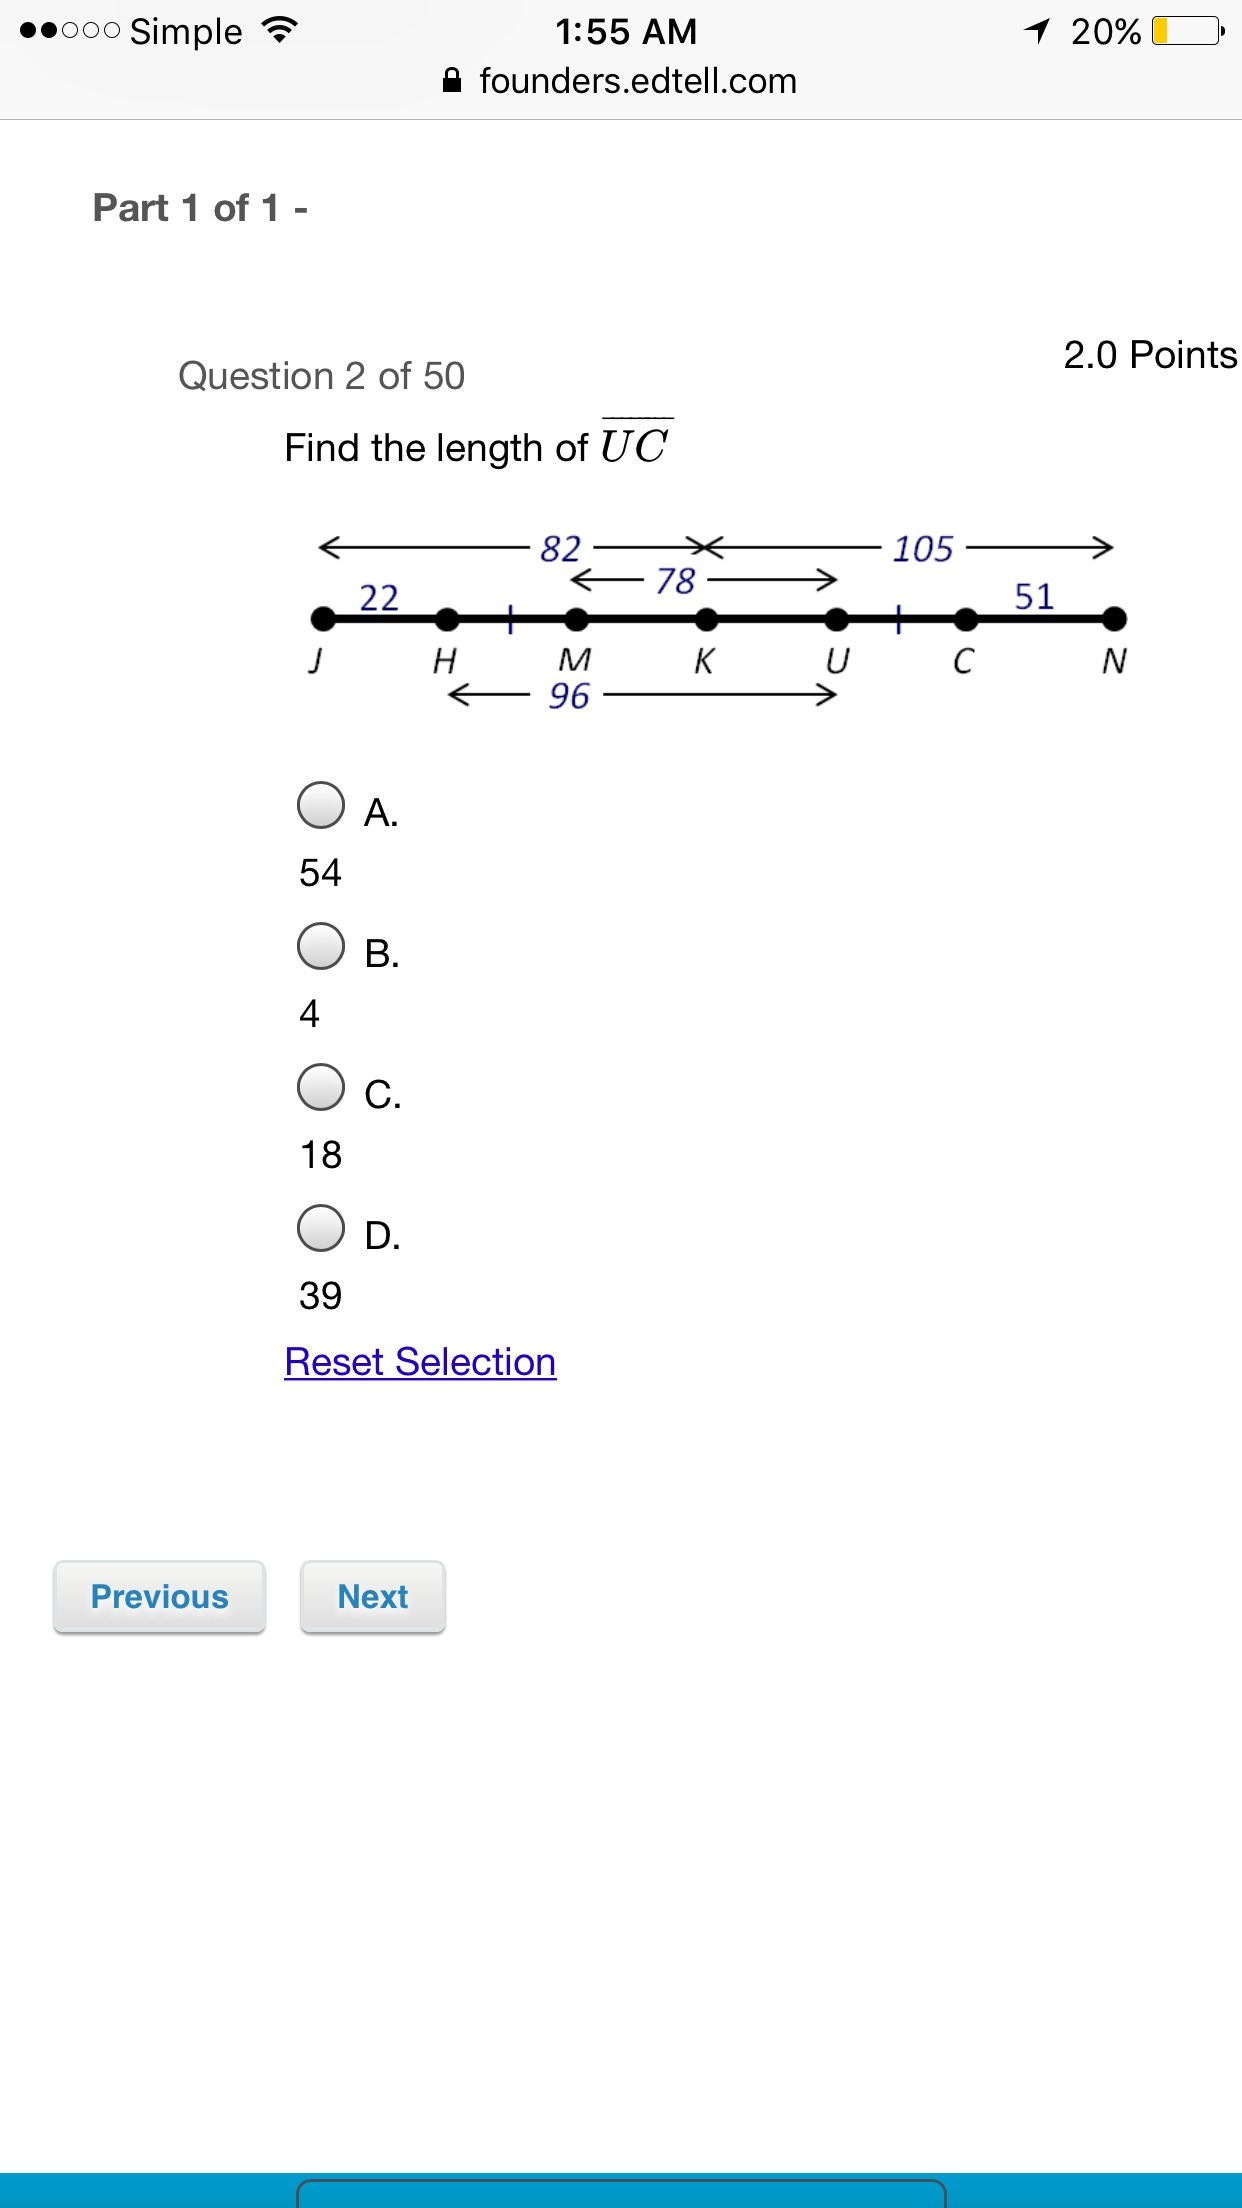1242x2208 pixels.
Task: Tap the 'Question 2 of 50' label
Action: coord(321,376)
